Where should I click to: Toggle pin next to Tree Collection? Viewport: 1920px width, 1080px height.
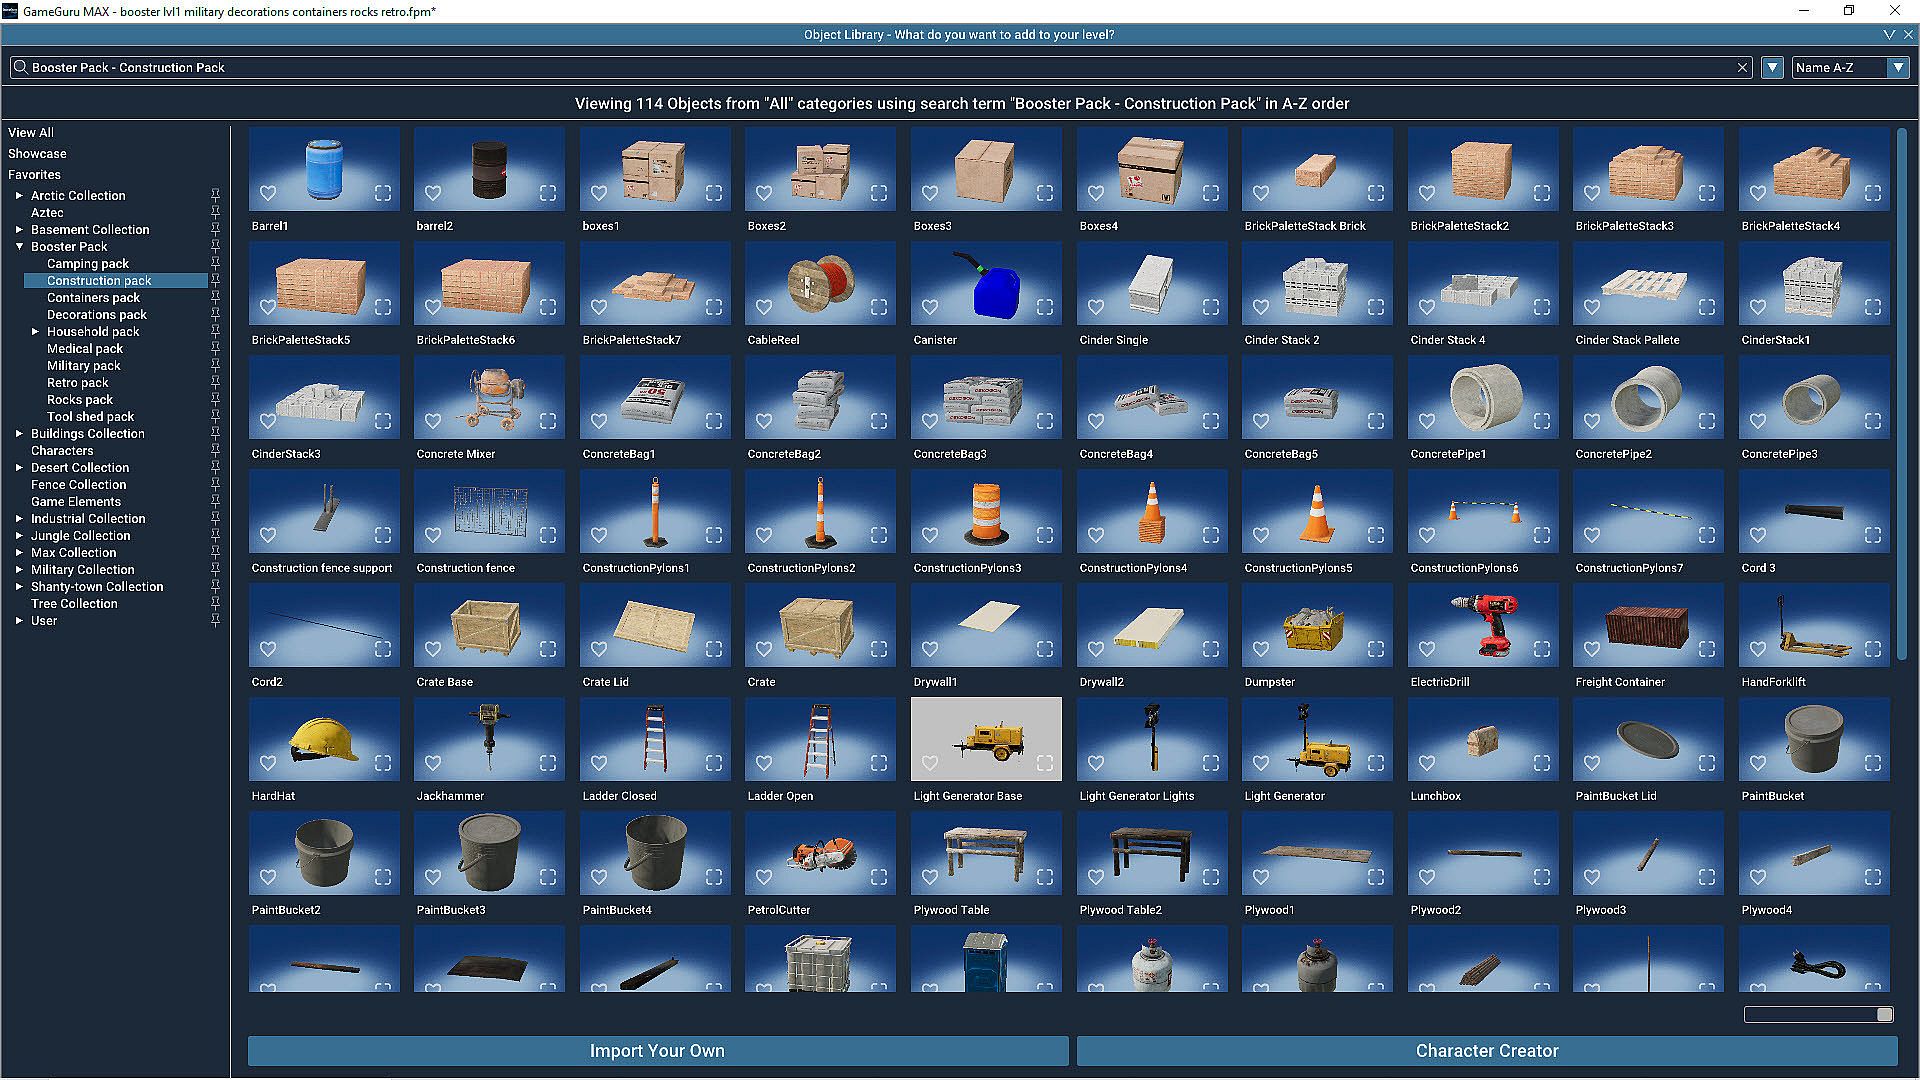[215, 604]
